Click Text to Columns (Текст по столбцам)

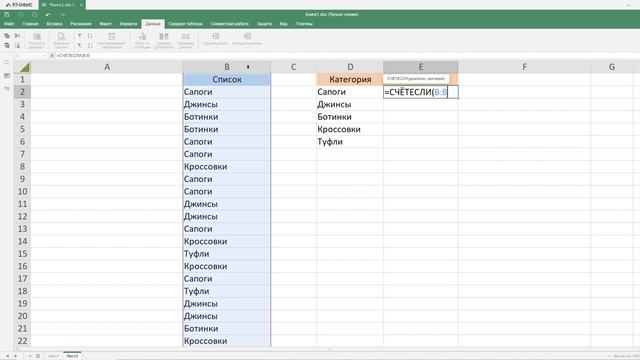[x=142, y=40]
